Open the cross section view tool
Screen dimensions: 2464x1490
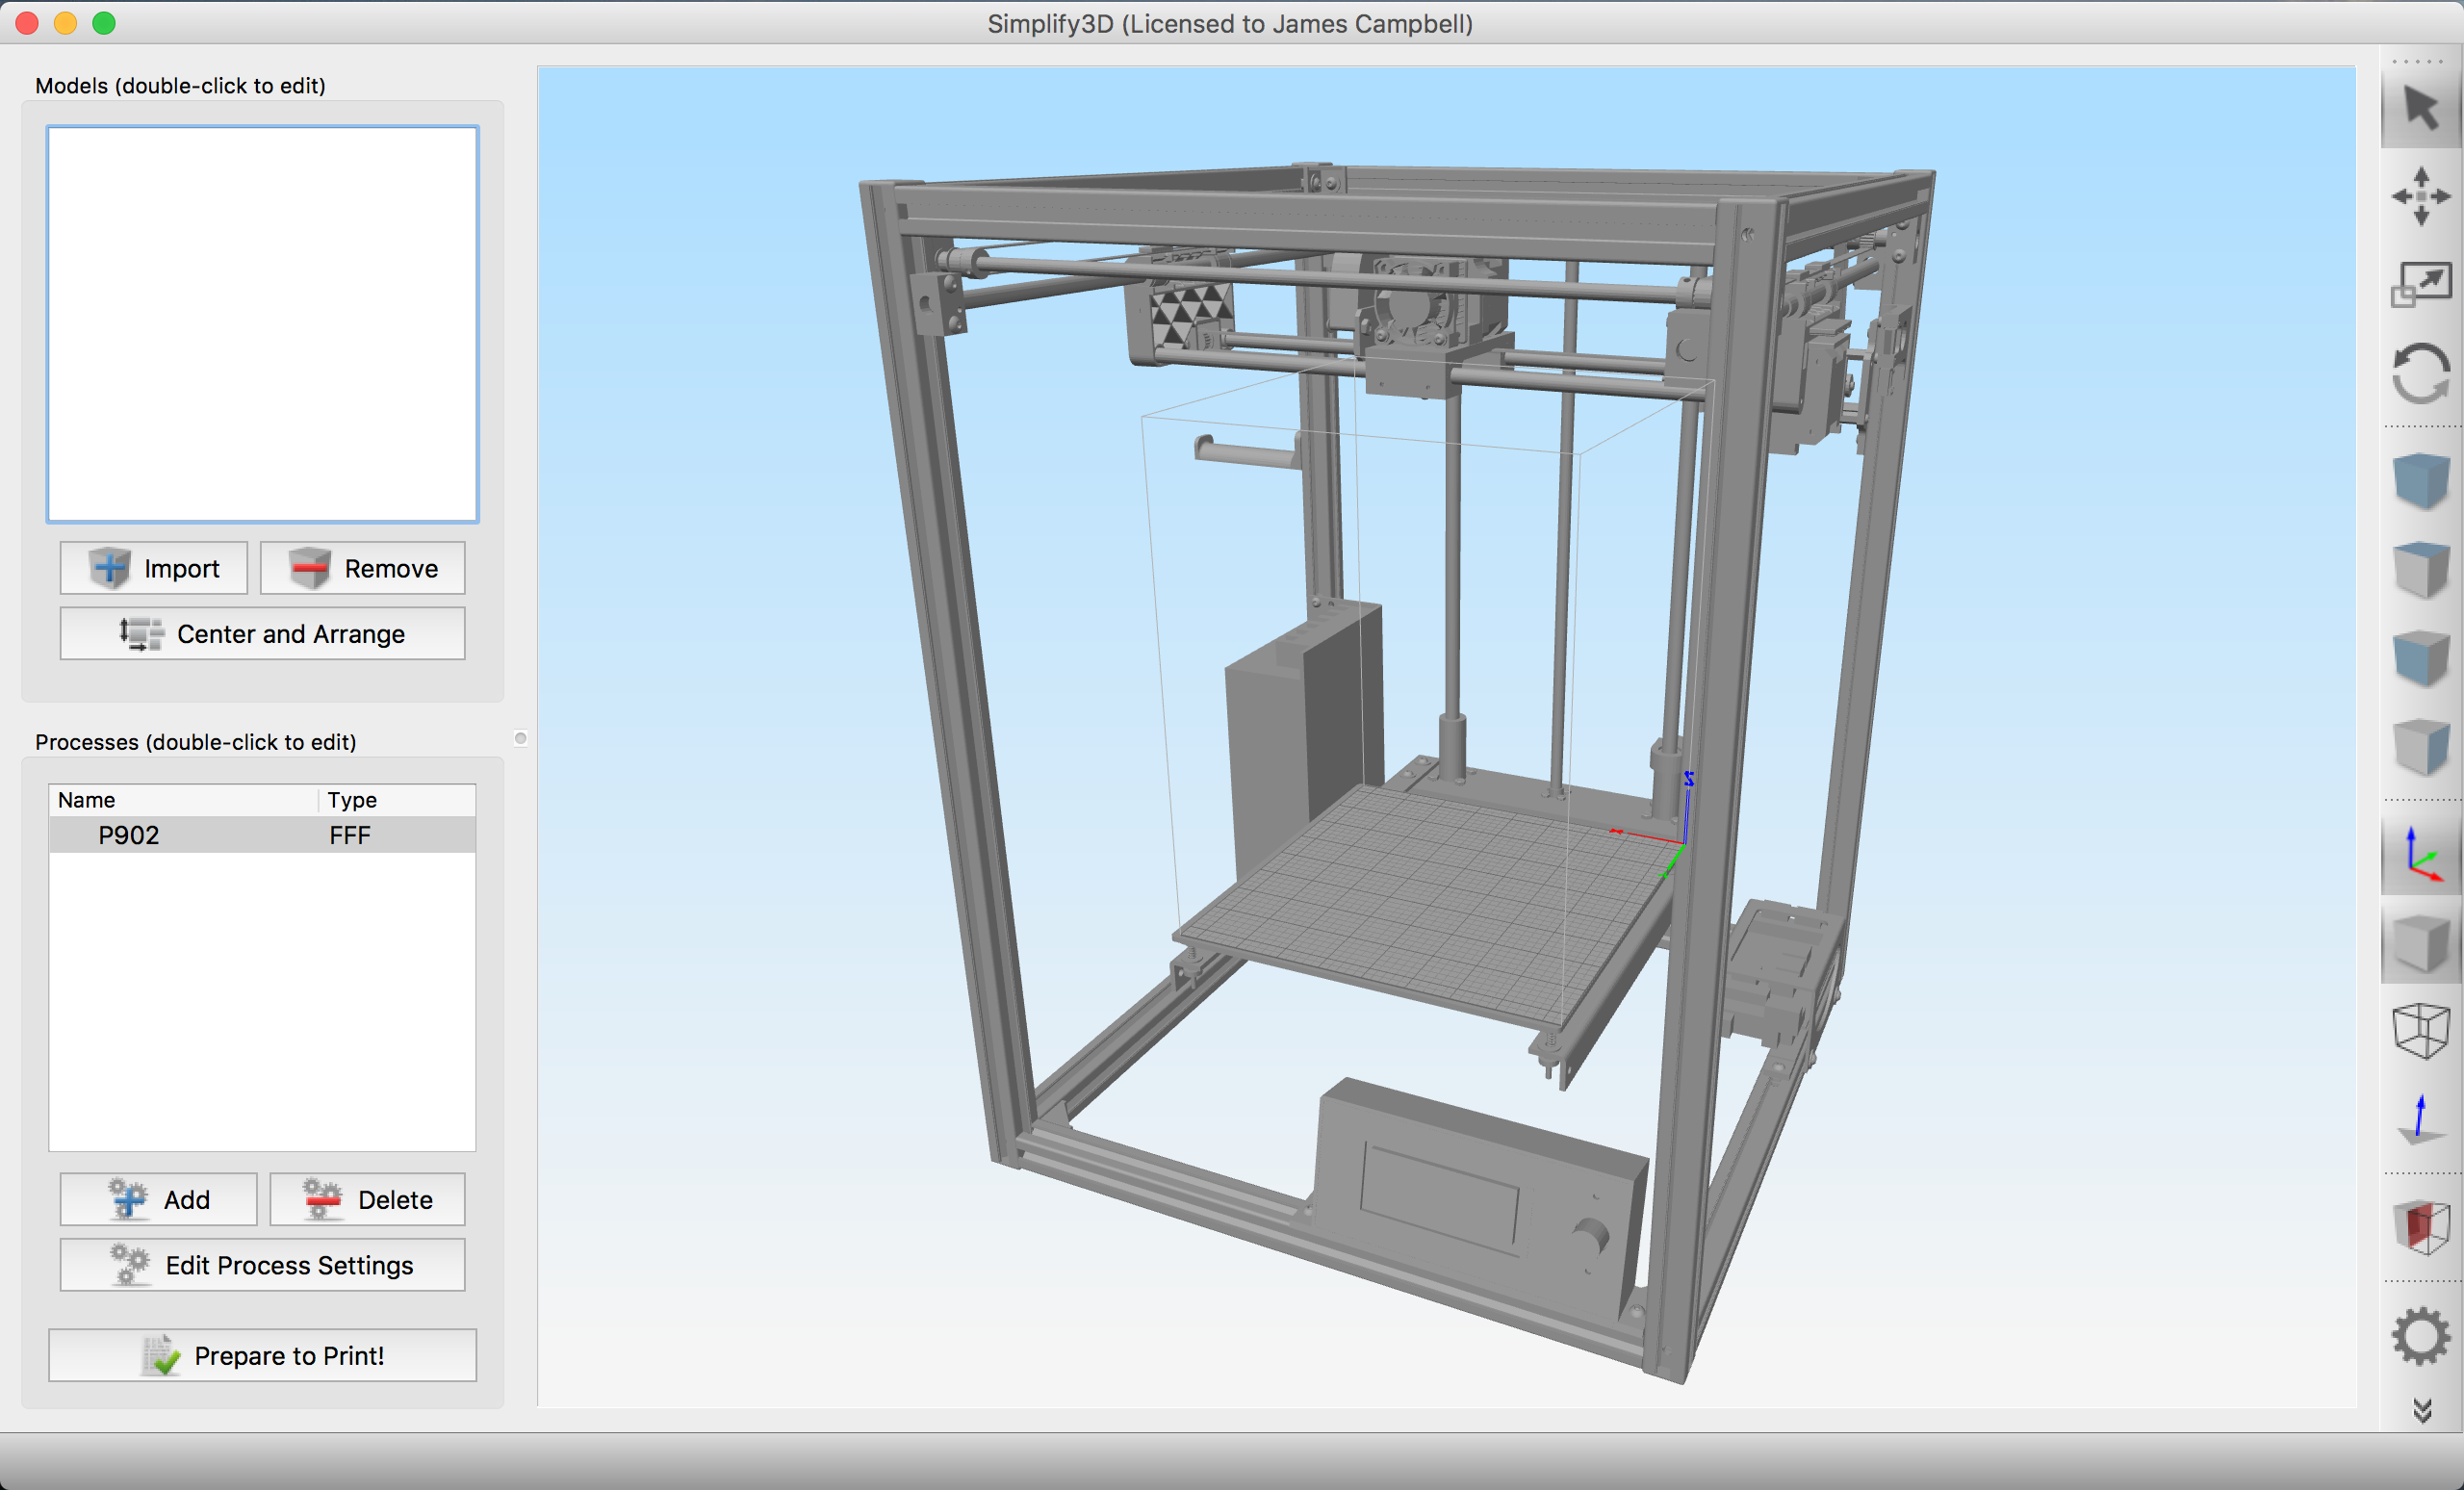[2421, 1227]
